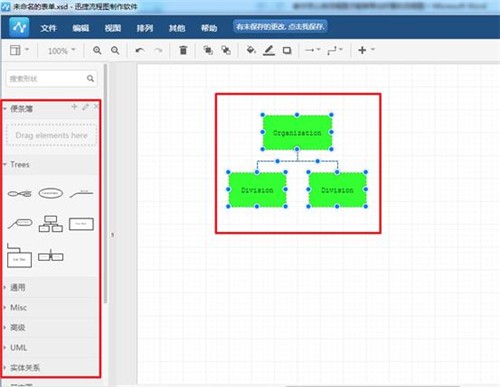Choose line color pencil icon
This screenshot has height=387, width=500.
click(269, 50)
